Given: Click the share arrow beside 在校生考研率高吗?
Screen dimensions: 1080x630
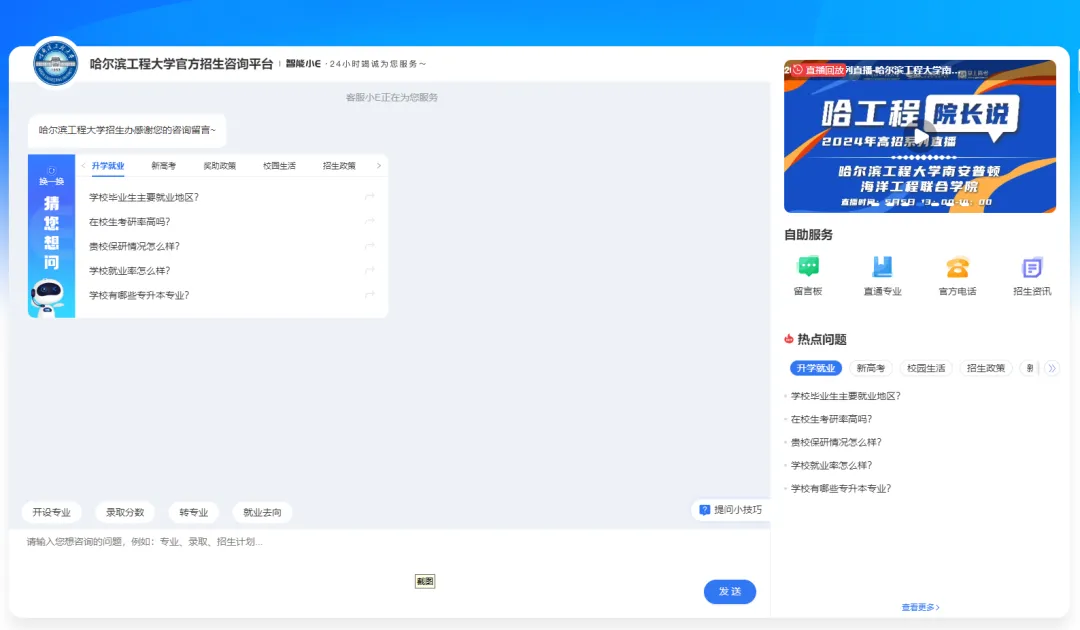Looking at the screenshot, I should tap(370, 222).
